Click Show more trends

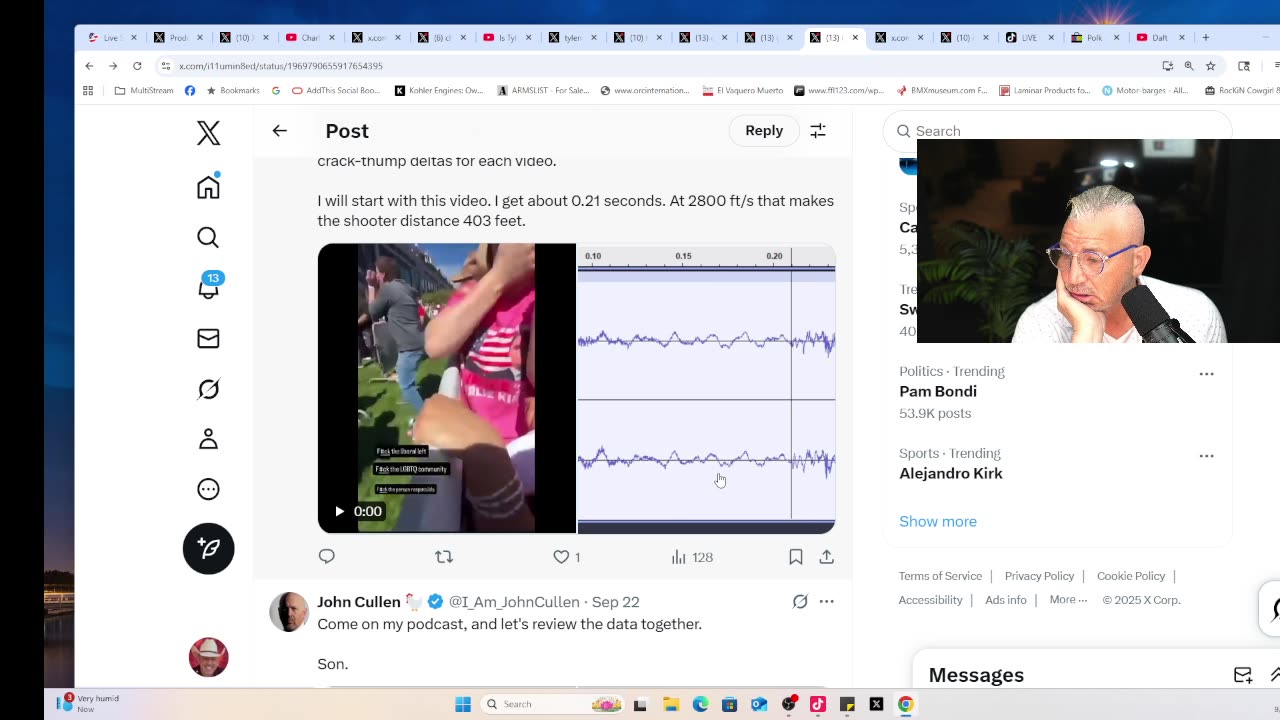pyautogui.click(x=938, y=521)
